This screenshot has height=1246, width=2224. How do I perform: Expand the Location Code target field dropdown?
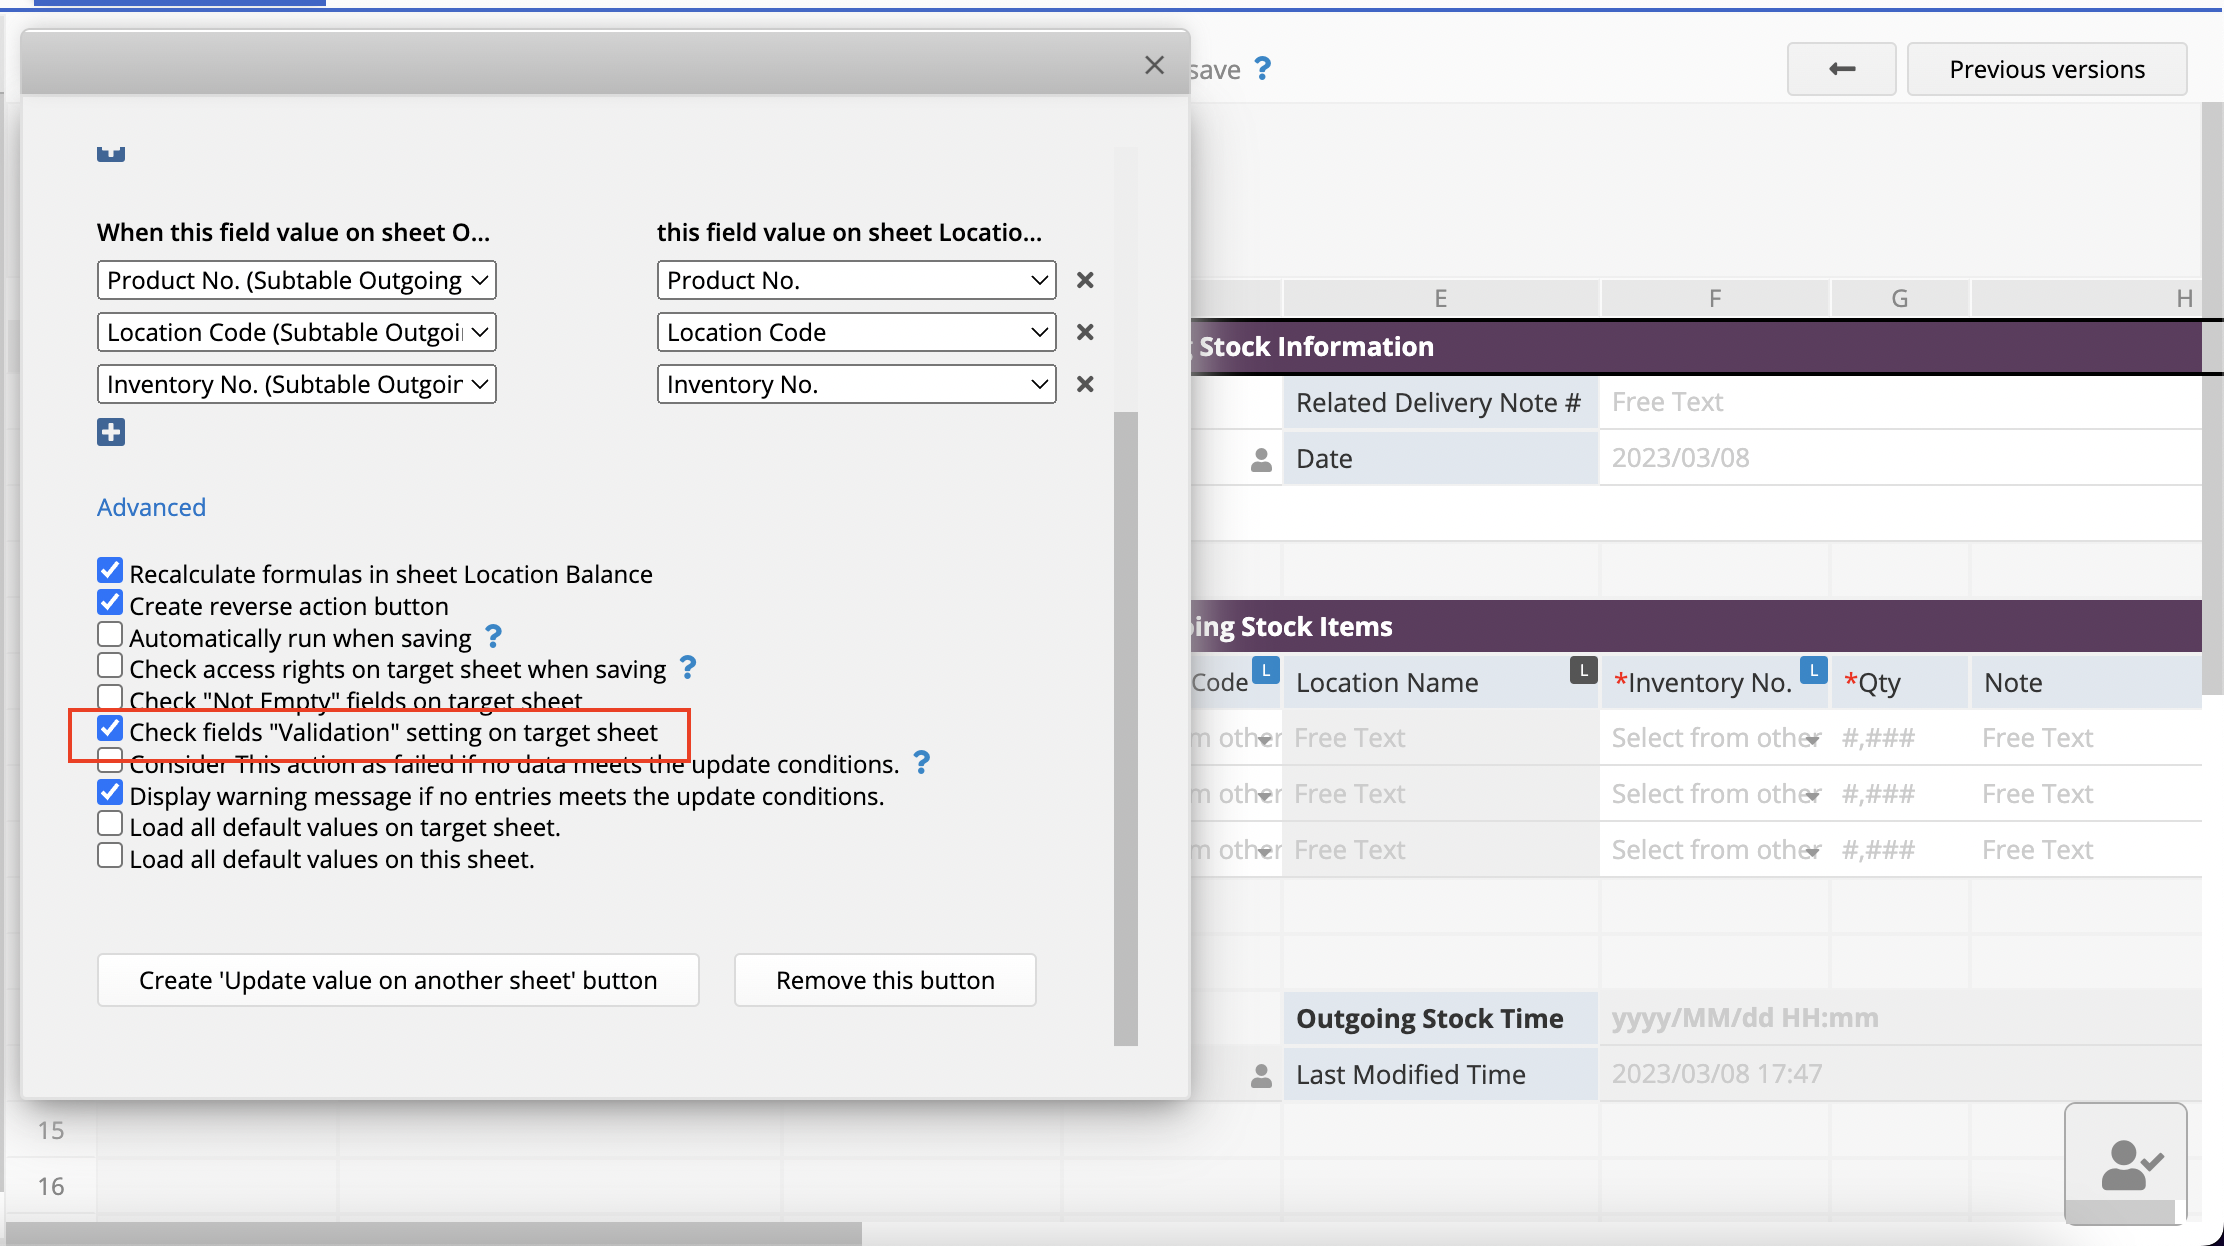856,332
